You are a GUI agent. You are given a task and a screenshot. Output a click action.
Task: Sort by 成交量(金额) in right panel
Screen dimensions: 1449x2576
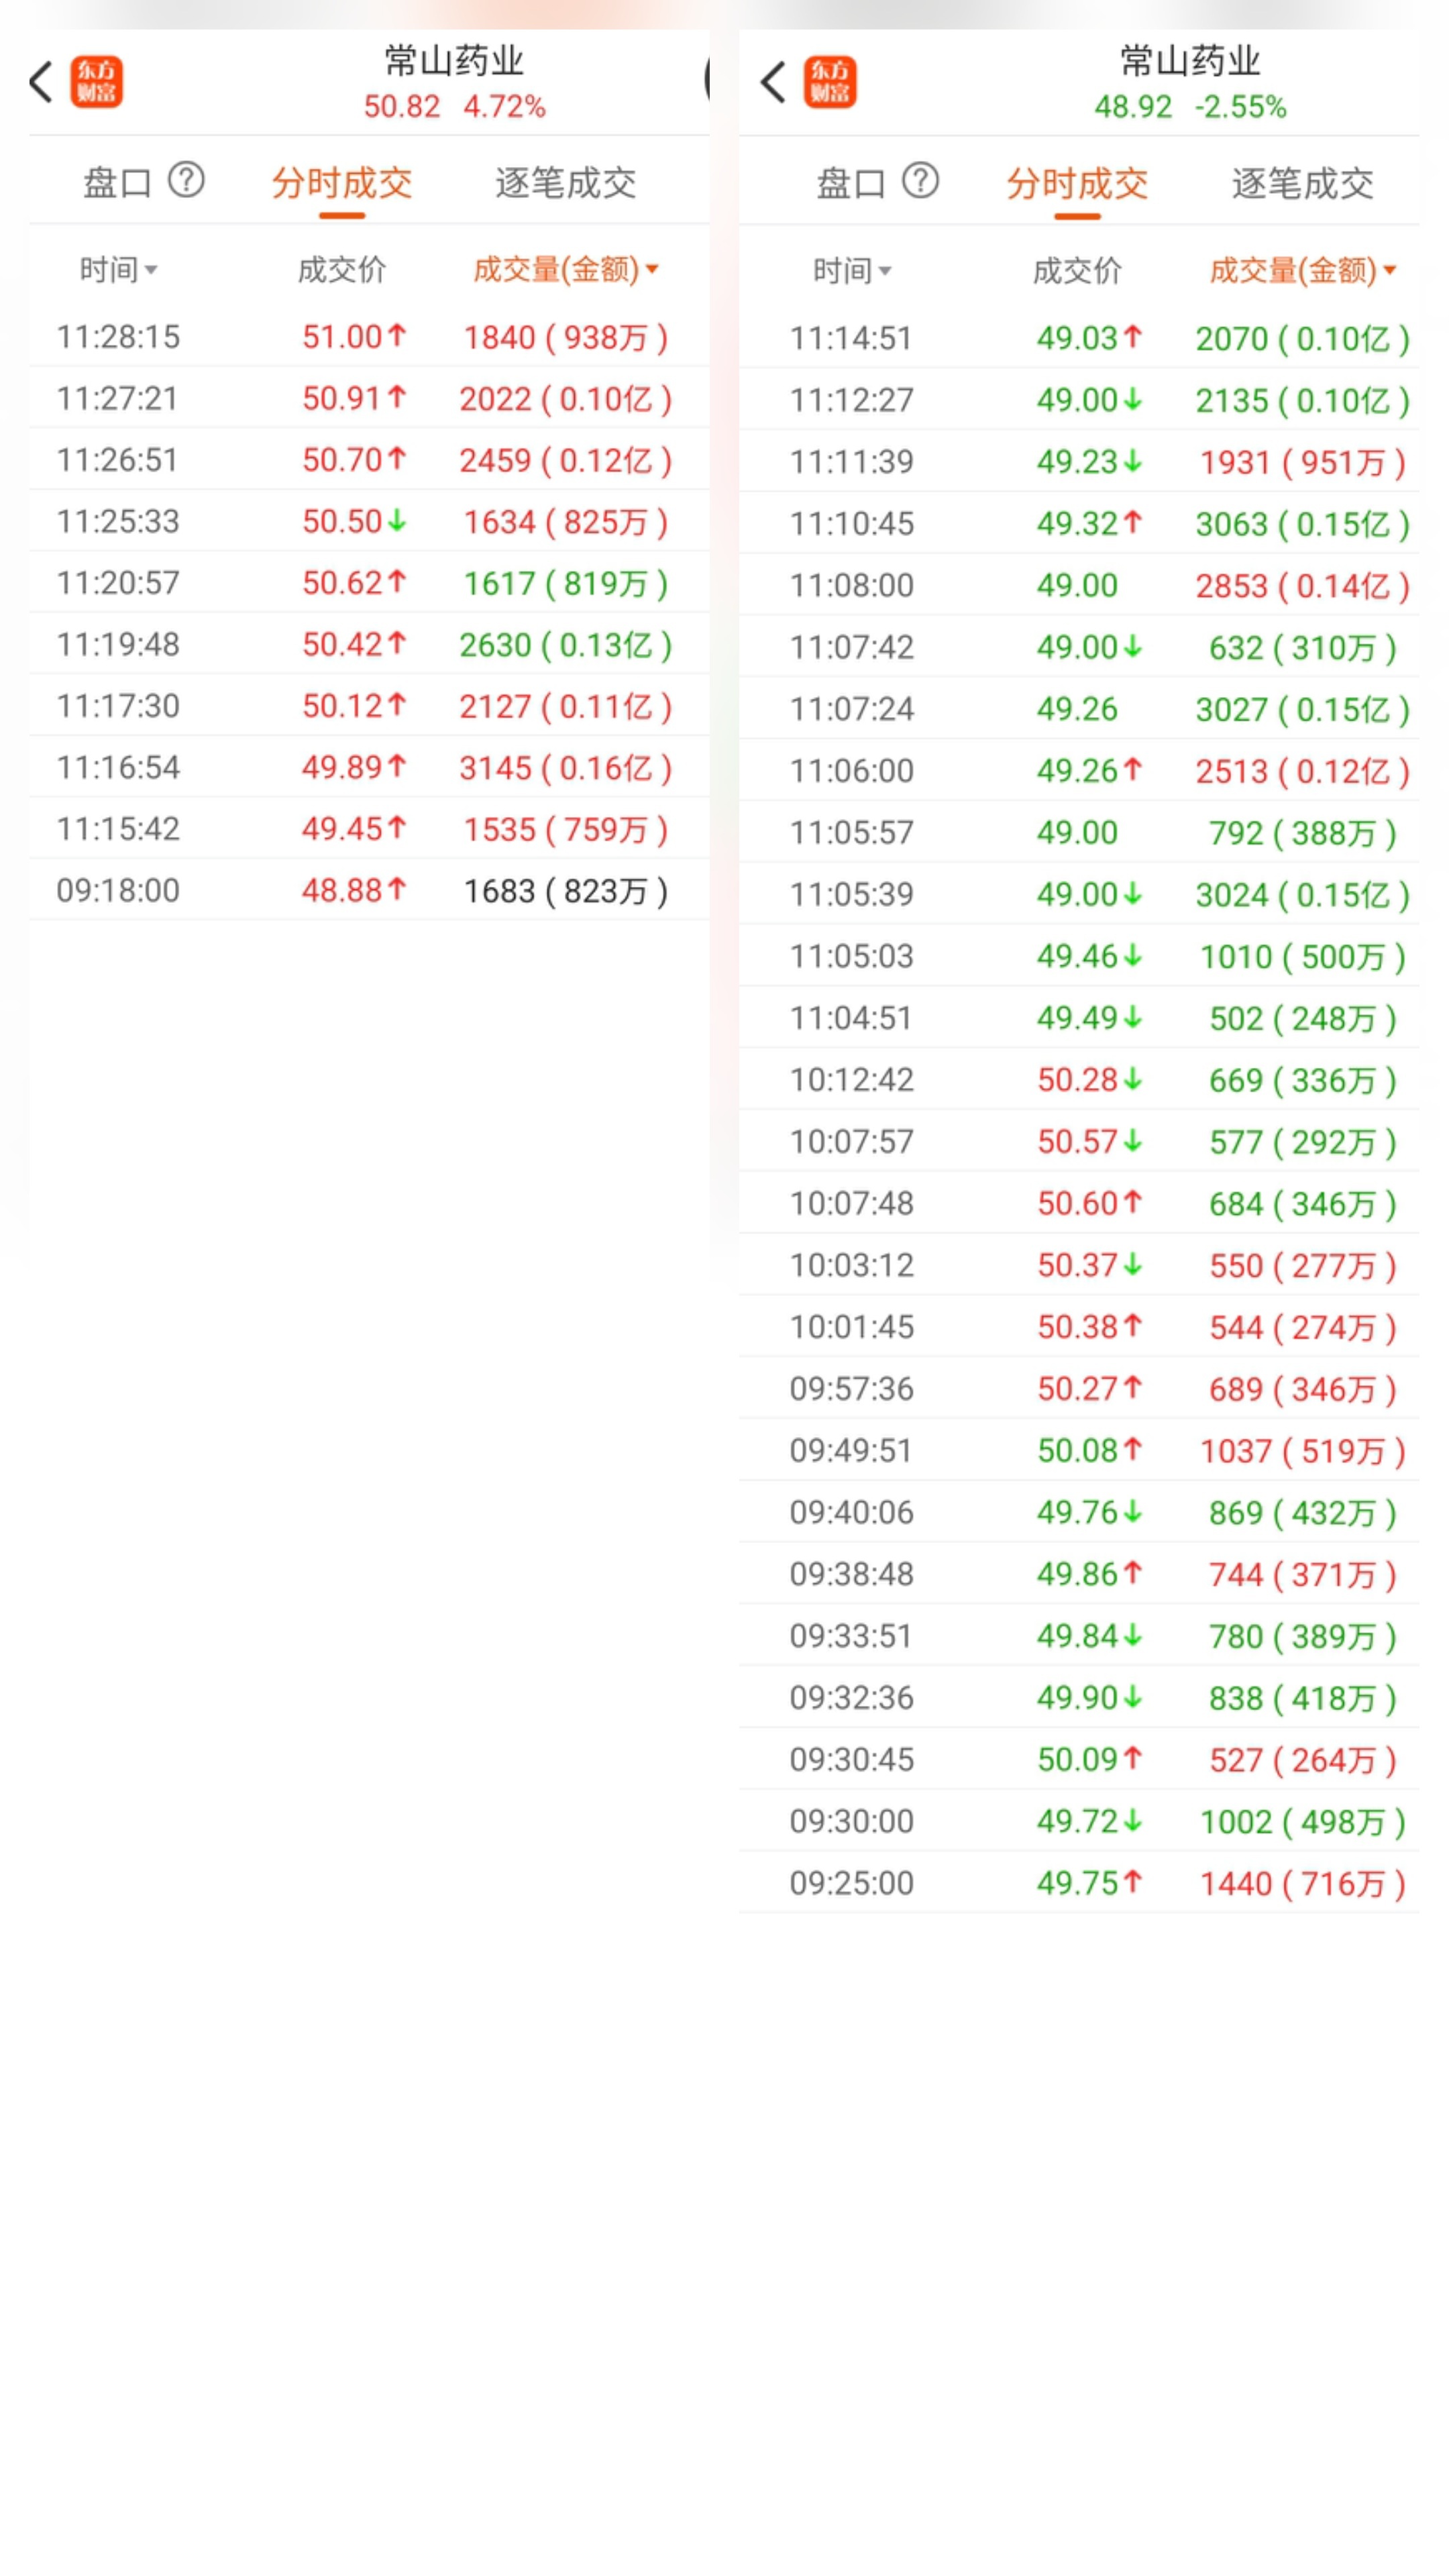[1301, 270]
